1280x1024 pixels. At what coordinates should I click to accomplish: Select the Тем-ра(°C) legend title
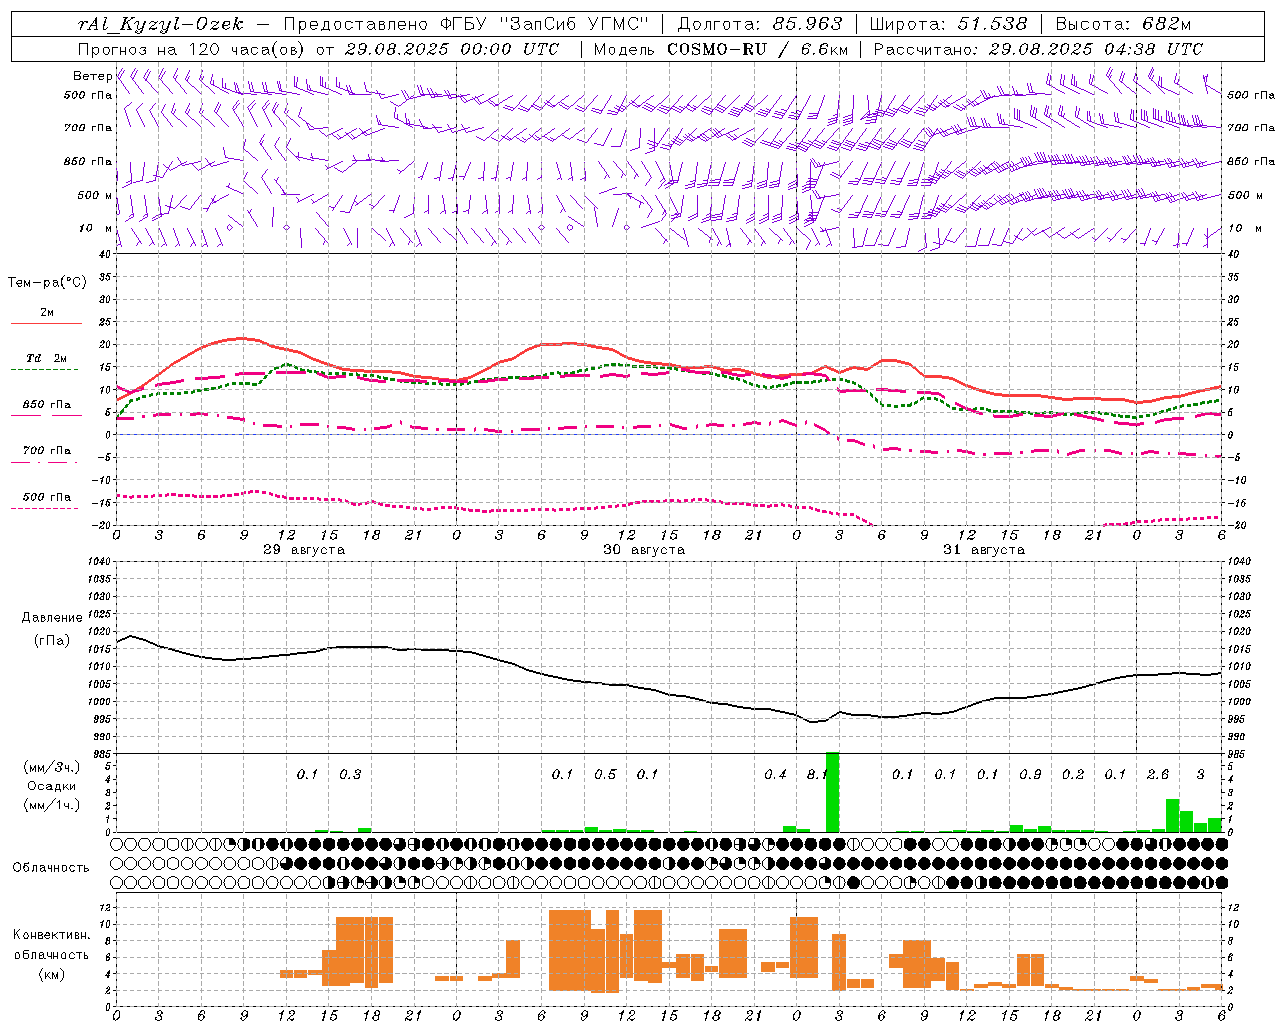point(47,283)
